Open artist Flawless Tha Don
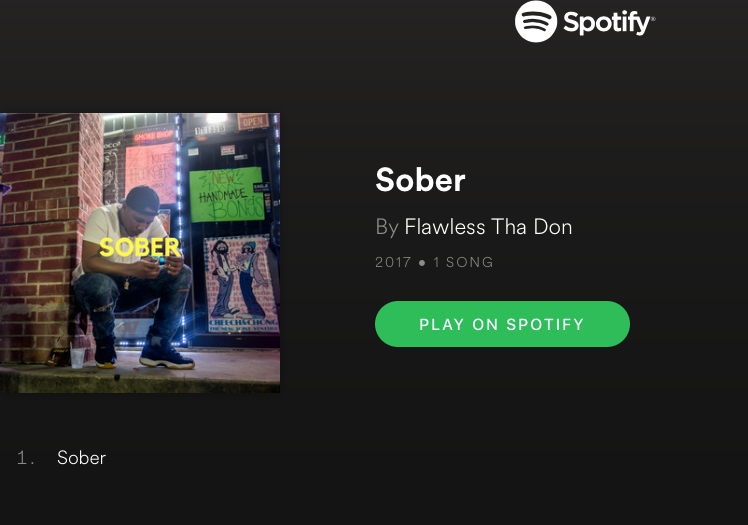Image resolution: width=748 pixels, height=525 pixels. pyautogui.click(x=488, y=227)
